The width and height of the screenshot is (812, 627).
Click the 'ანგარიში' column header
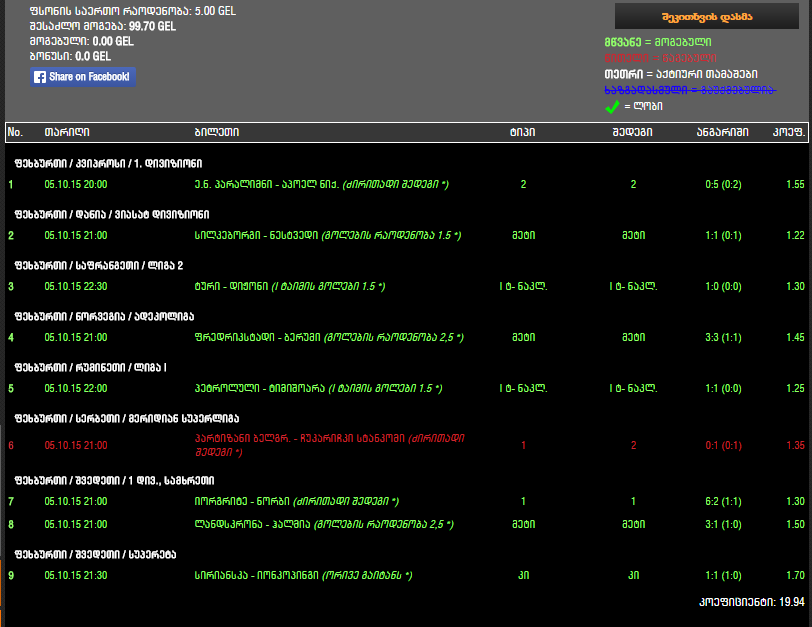723,132
